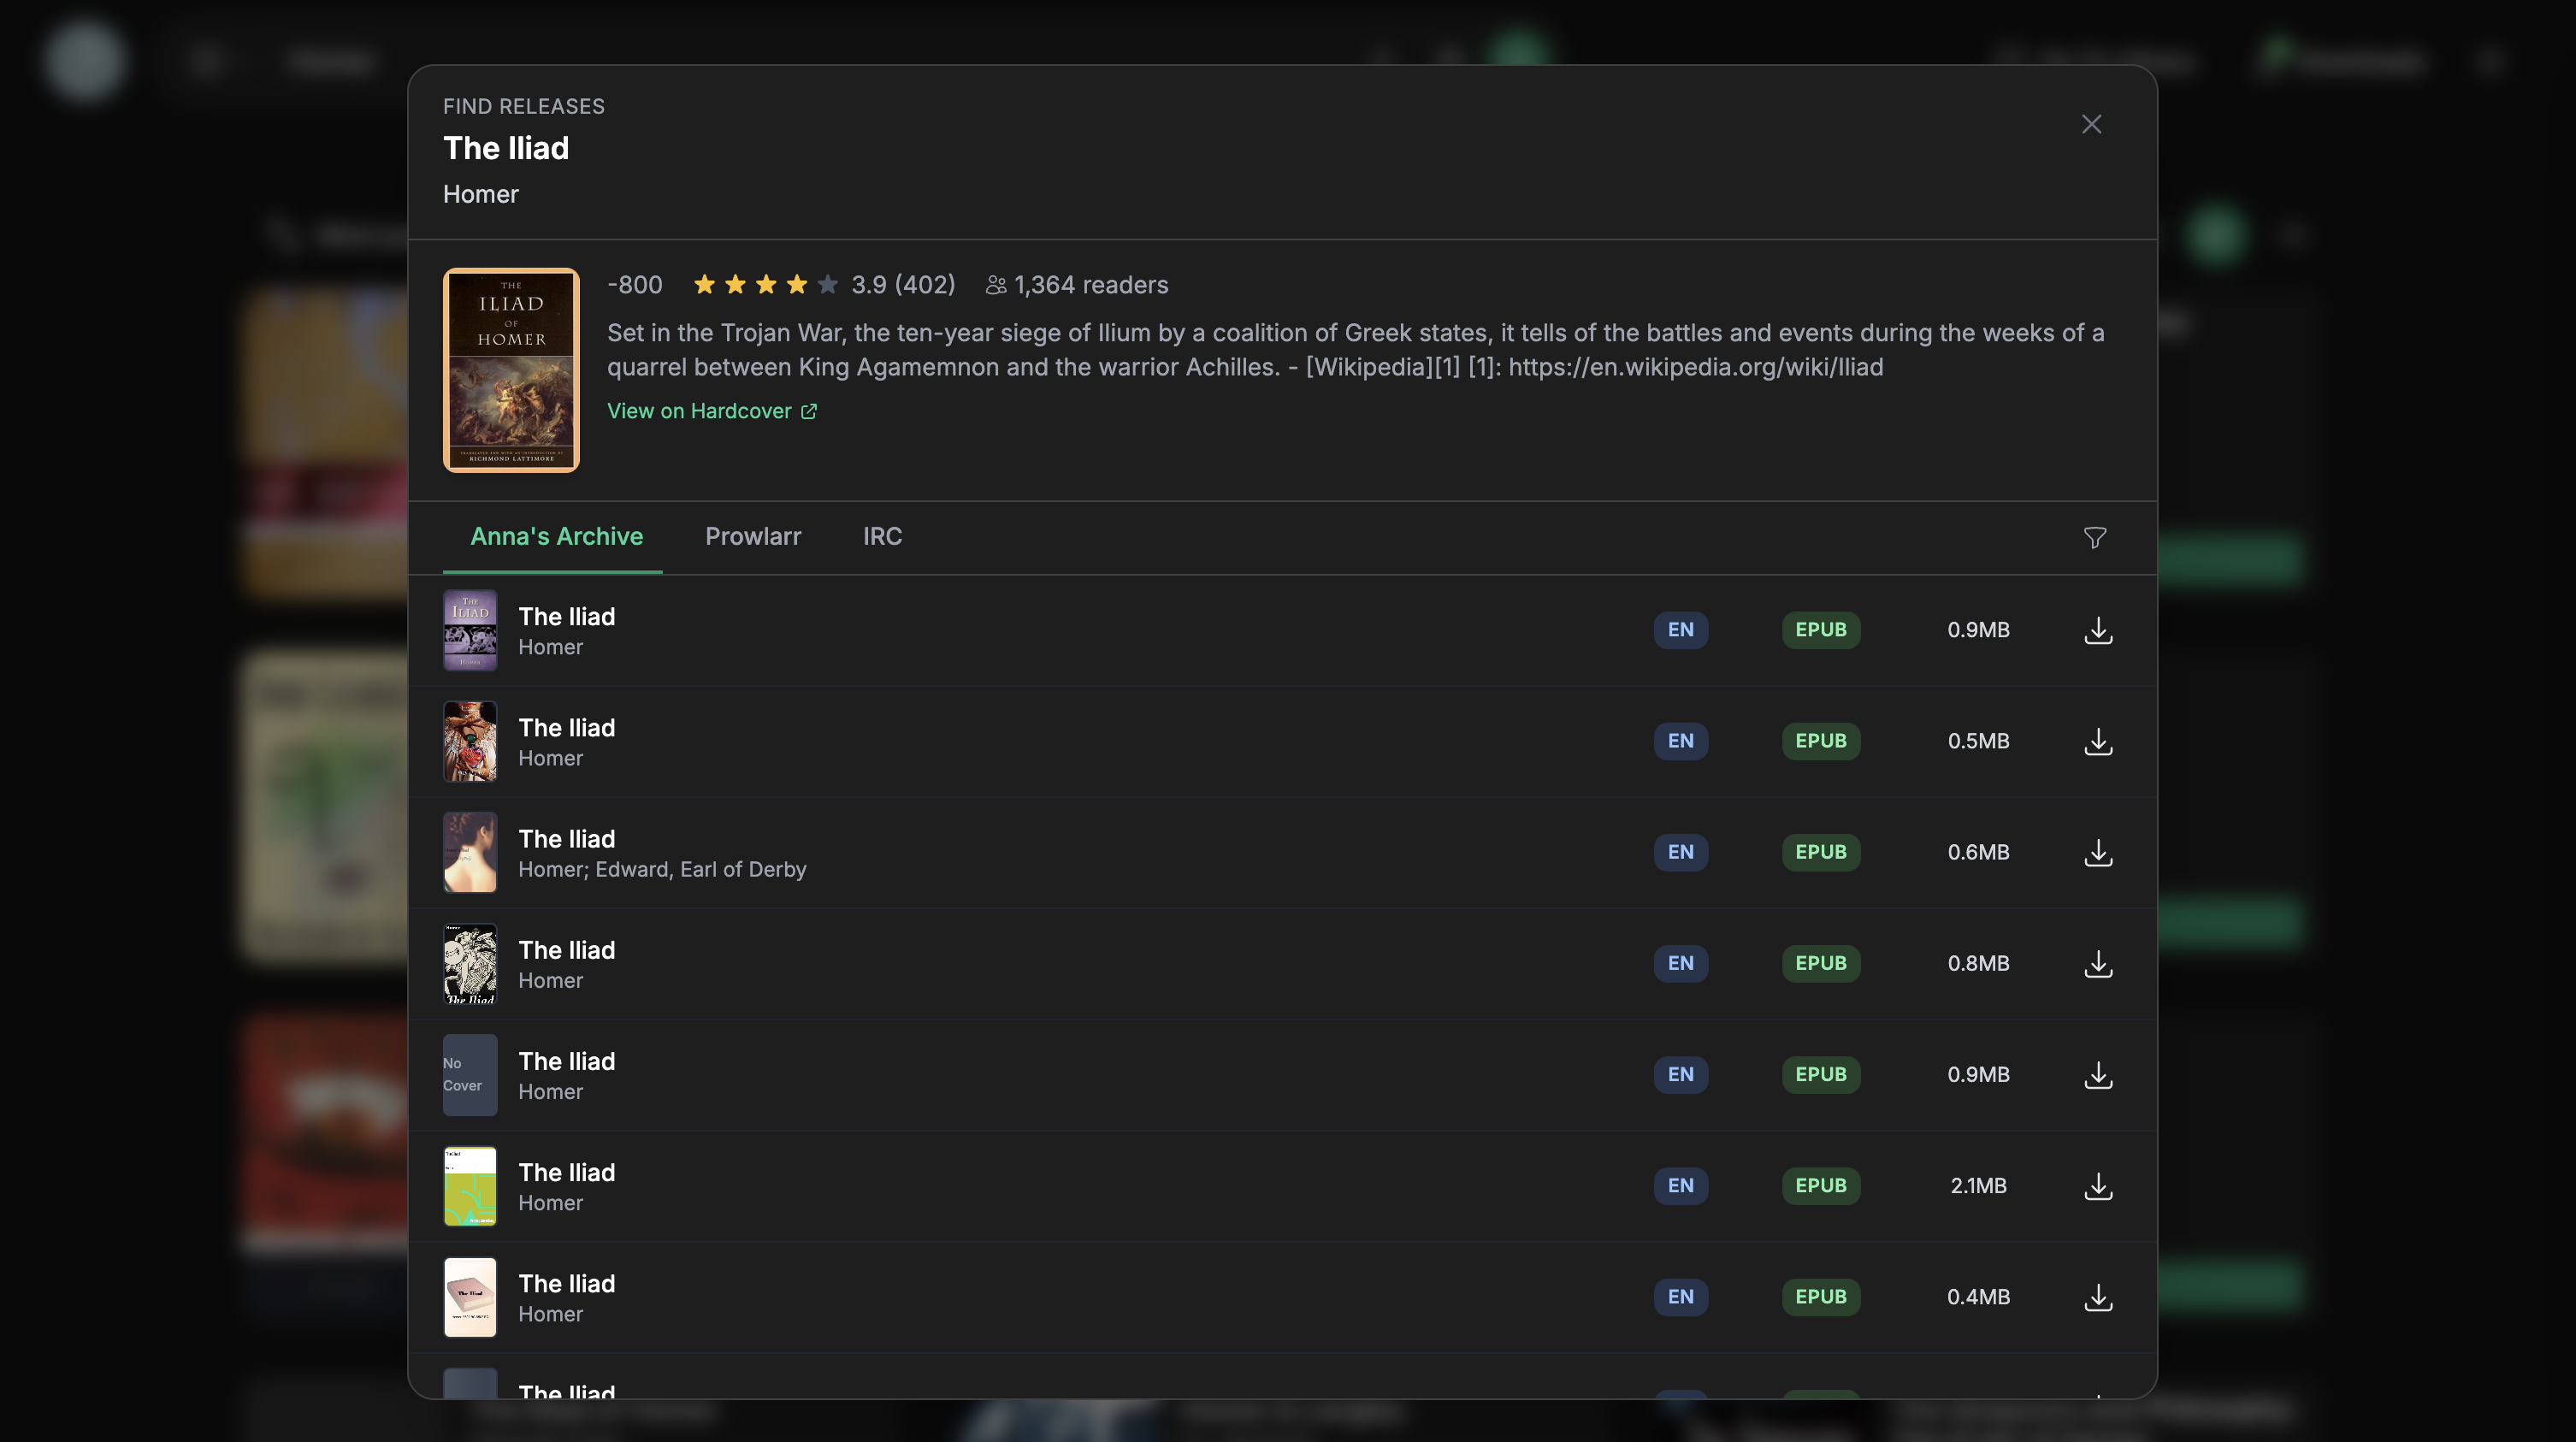2576x1442 pixels.
Task: Switch to the Prowlarr tab
Action: coord(753,536)
